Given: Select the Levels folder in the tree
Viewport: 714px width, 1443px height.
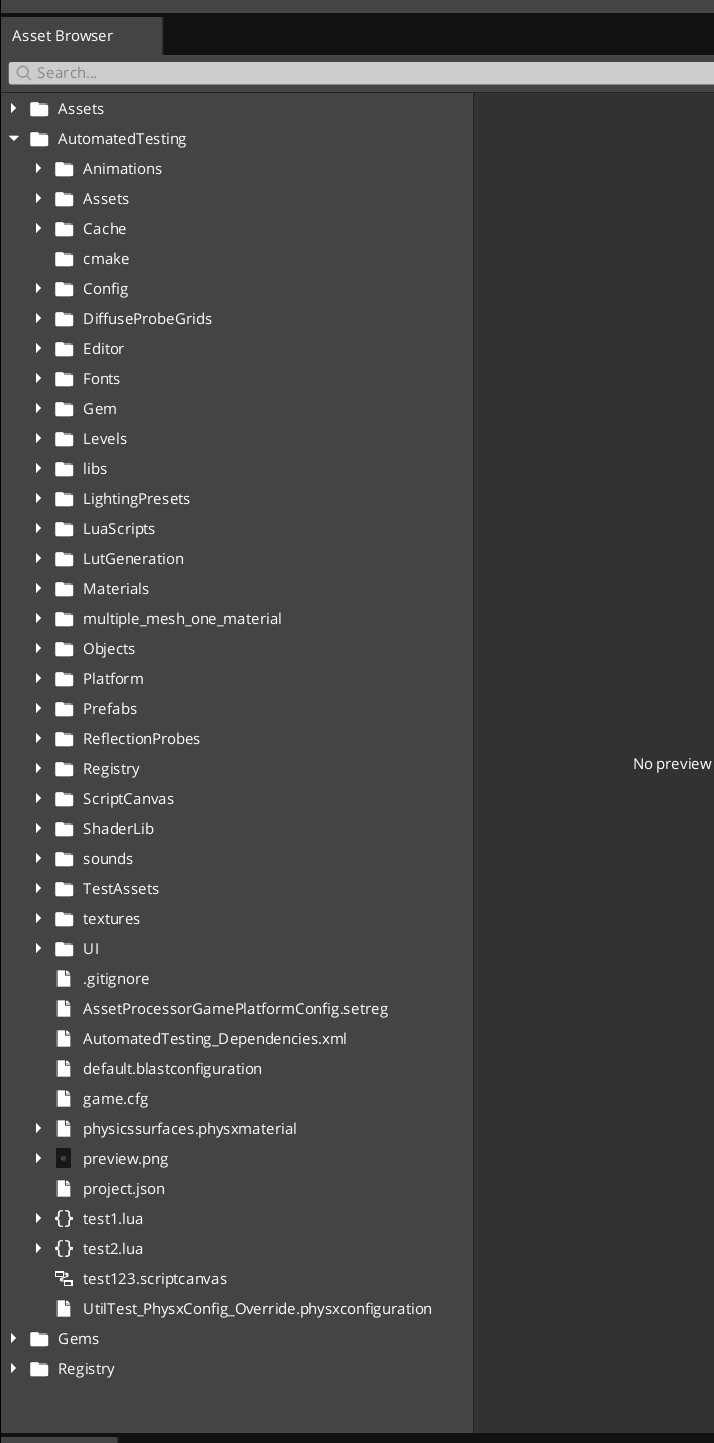Looking at the screenshot, I should 106,438.
